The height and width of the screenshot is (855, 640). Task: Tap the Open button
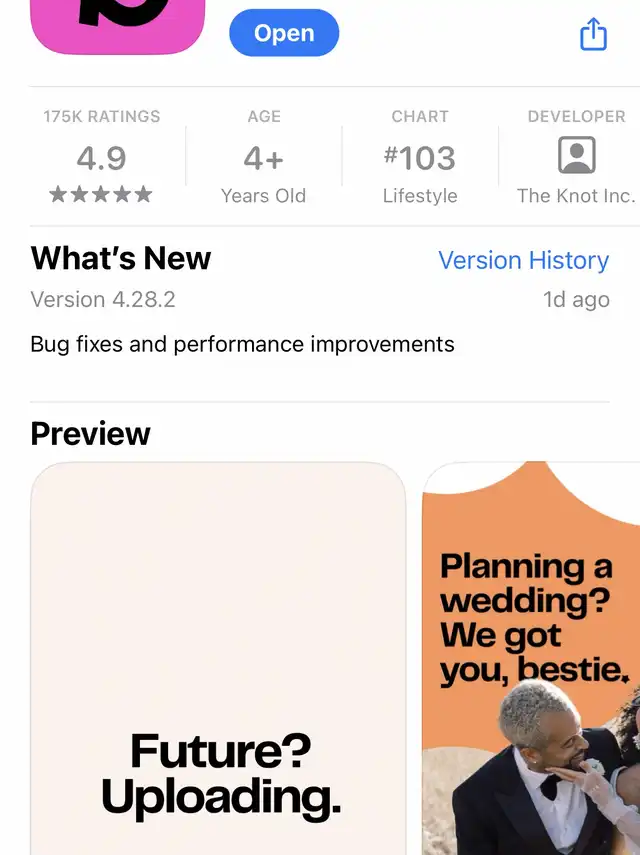tap(284, 33)
